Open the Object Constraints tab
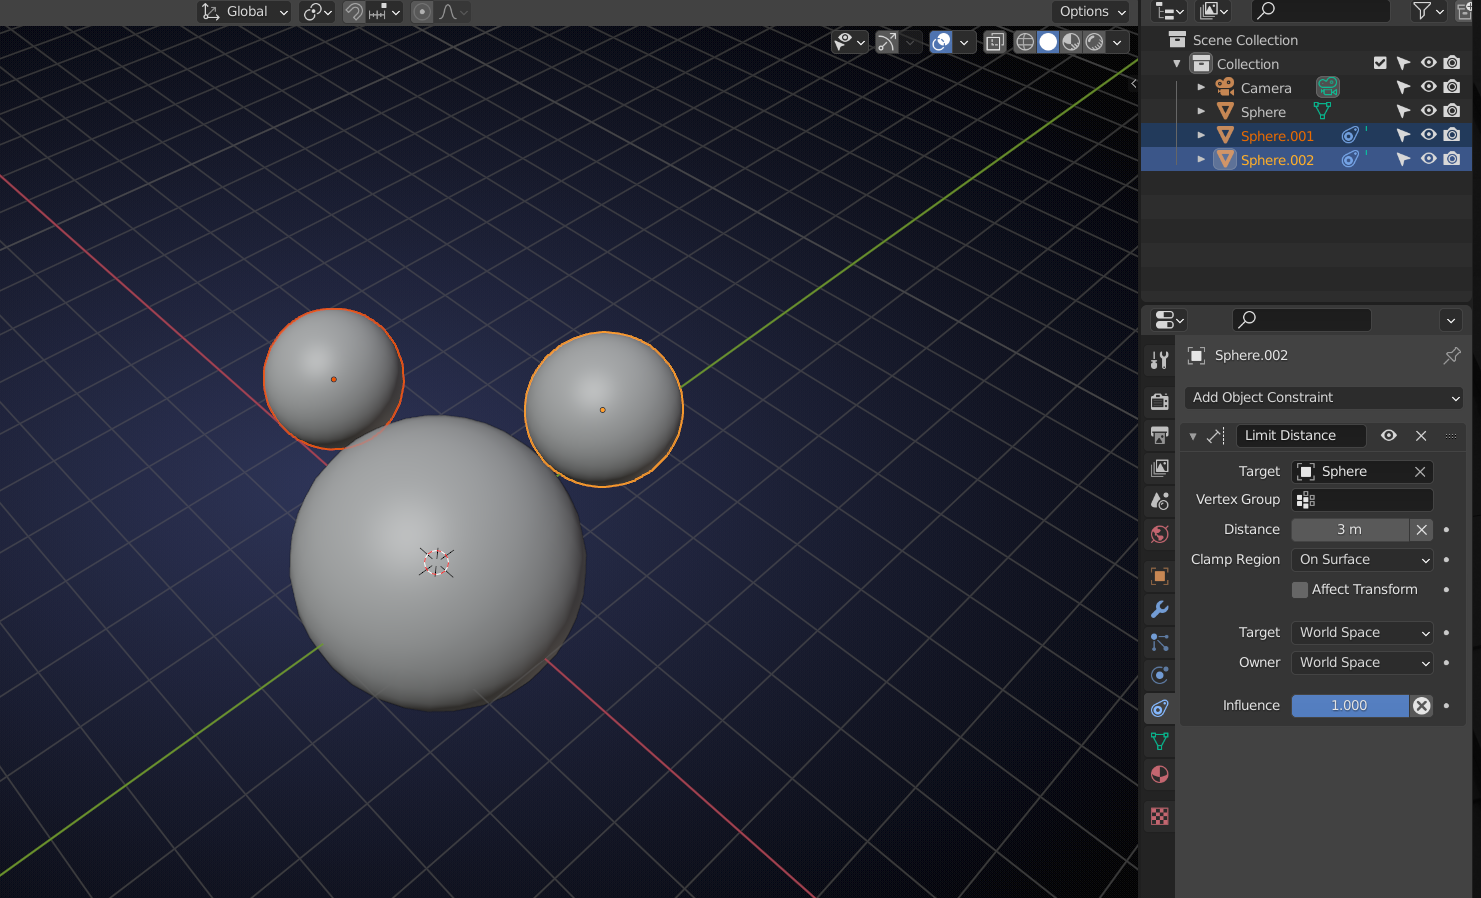 click(1159, 708)
